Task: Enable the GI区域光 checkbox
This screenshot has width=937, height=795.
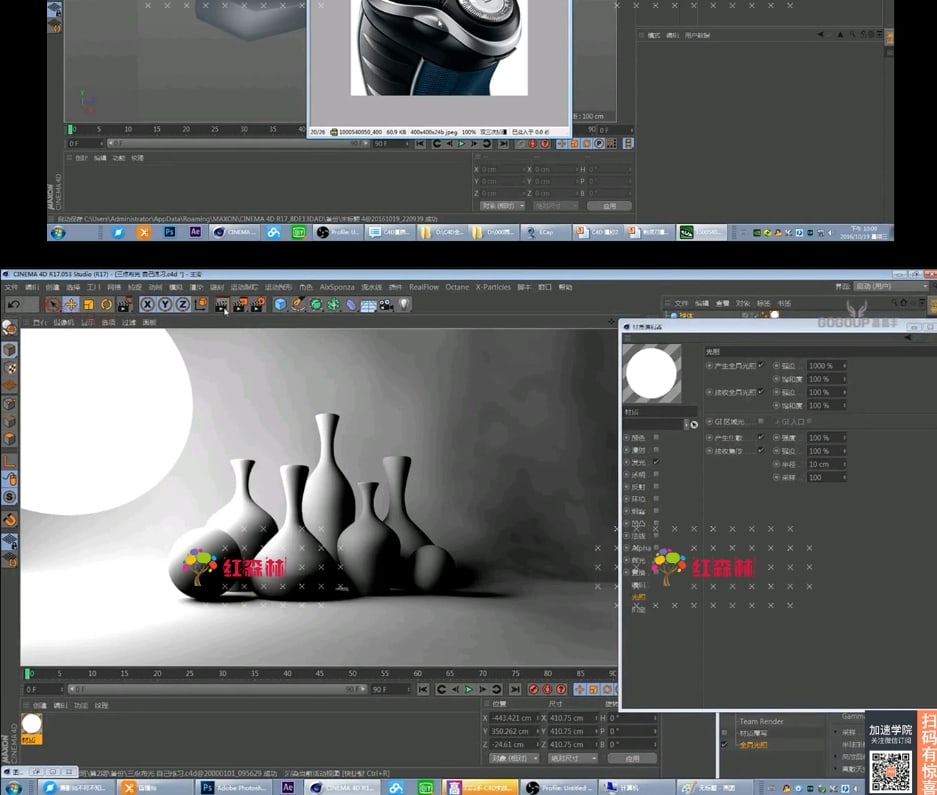Action: [x=761, y=421]
